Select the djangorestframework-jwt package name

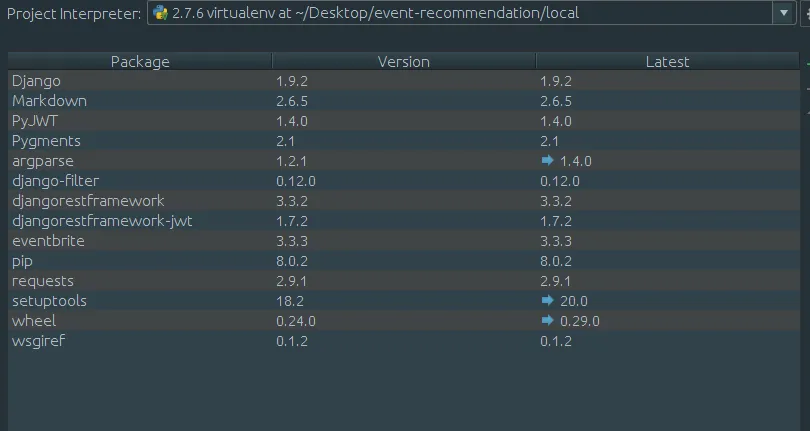click(x=102, y=221)
